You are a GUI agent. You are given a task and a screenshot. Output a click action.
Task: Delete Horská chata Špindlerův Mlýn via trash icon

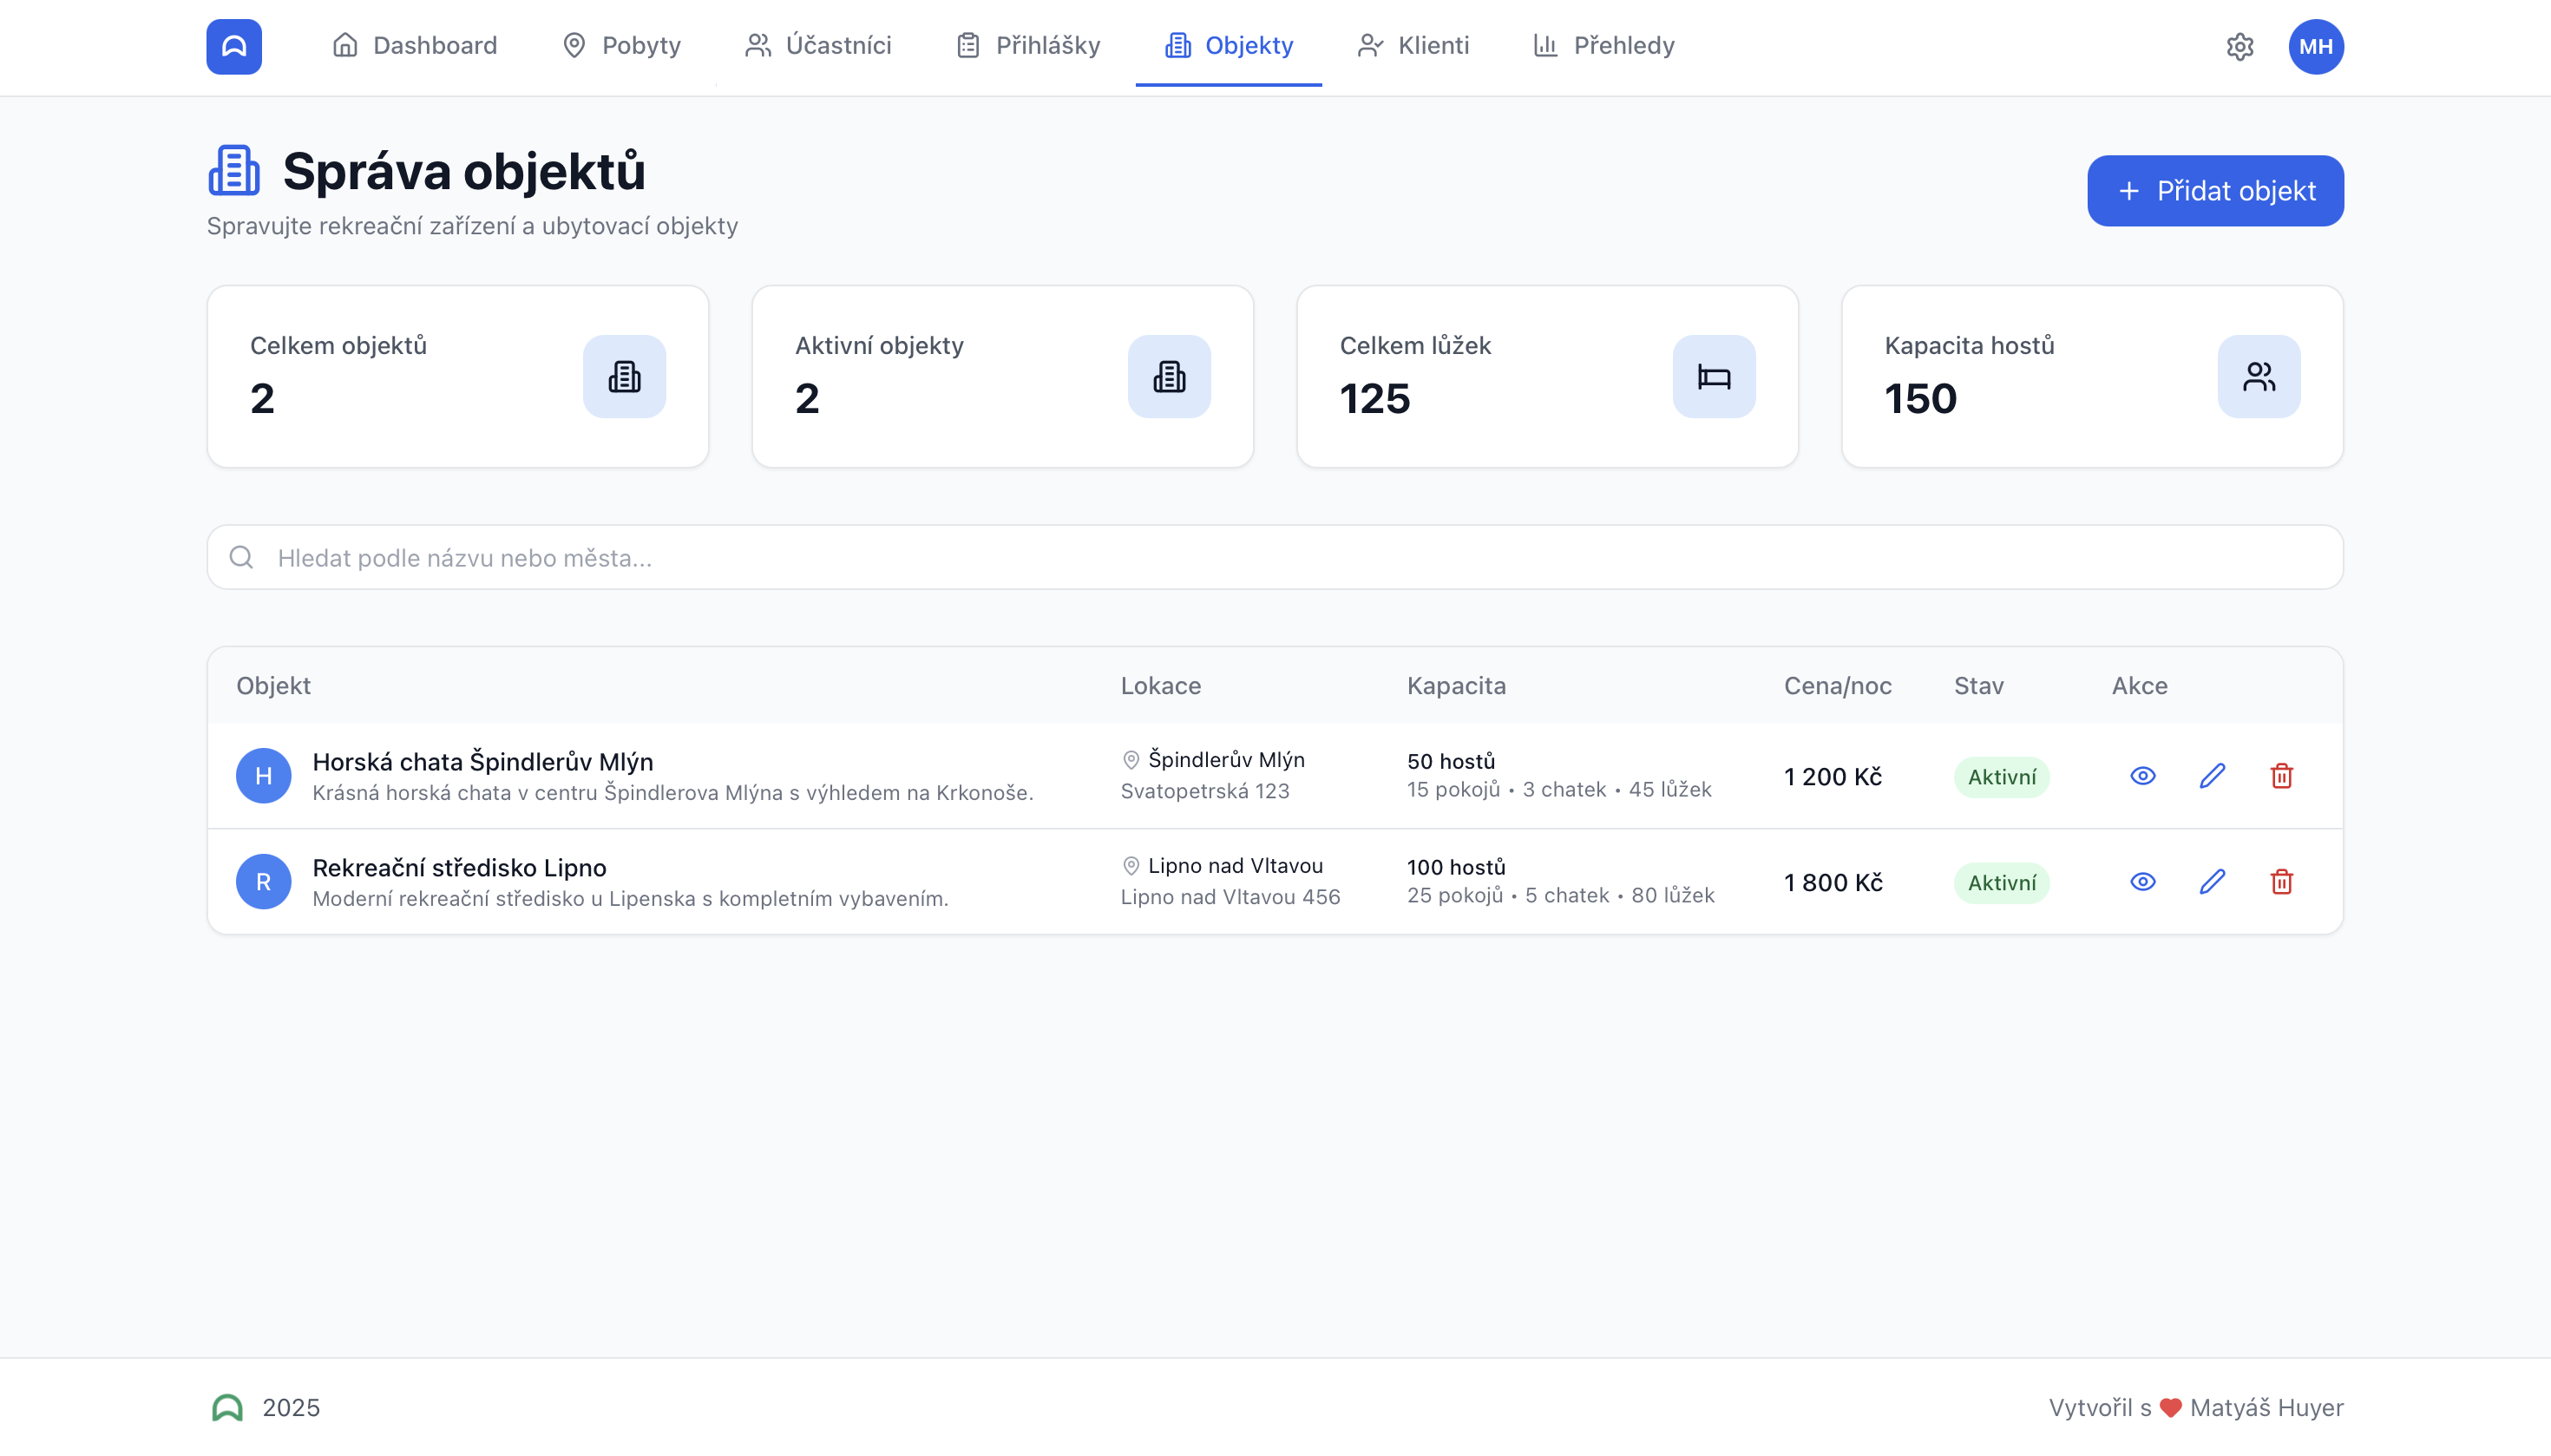coord(2281,776)
